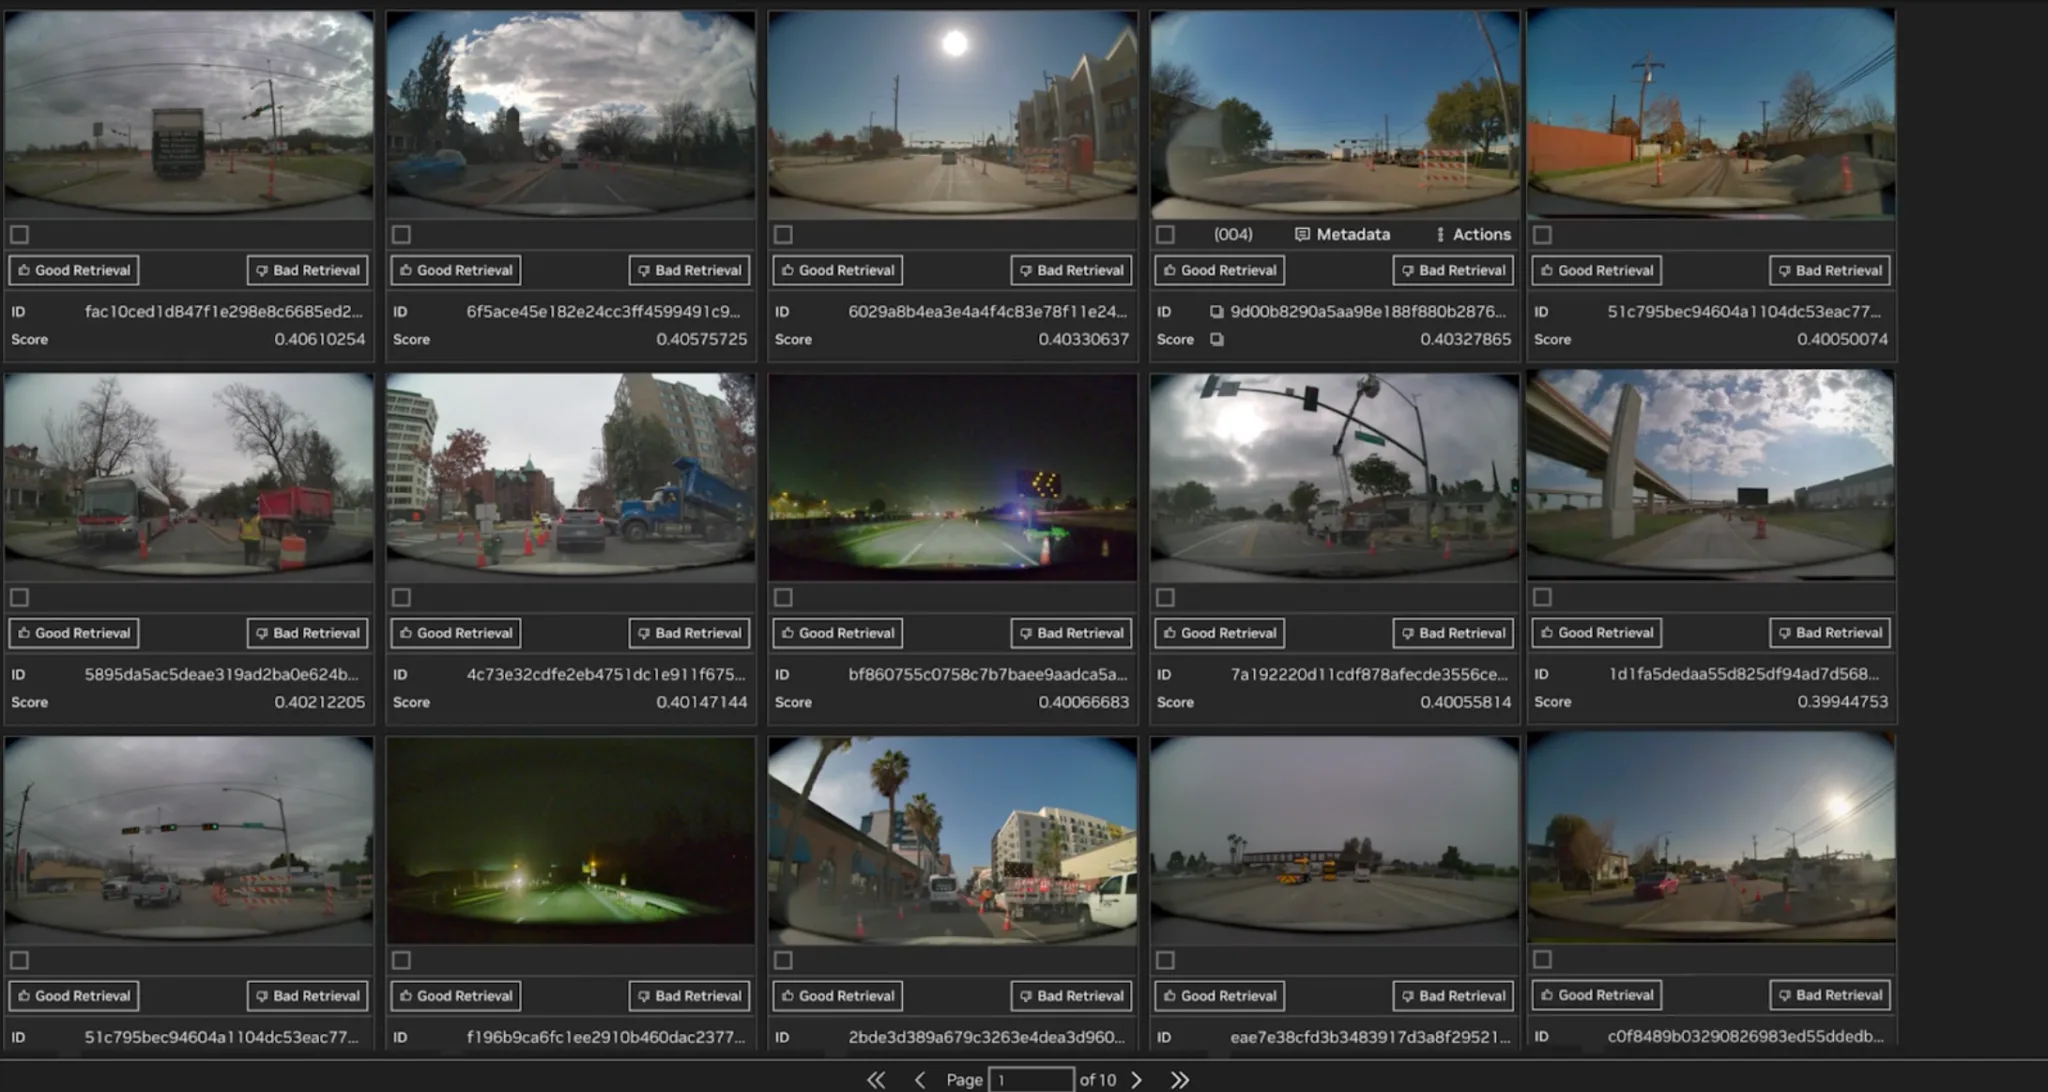The height and width of the screenshot is (1092, 2048).
Task: Mark image 6f5ace45e182e24c as Good Retrieval
Action: pos(456,270)
